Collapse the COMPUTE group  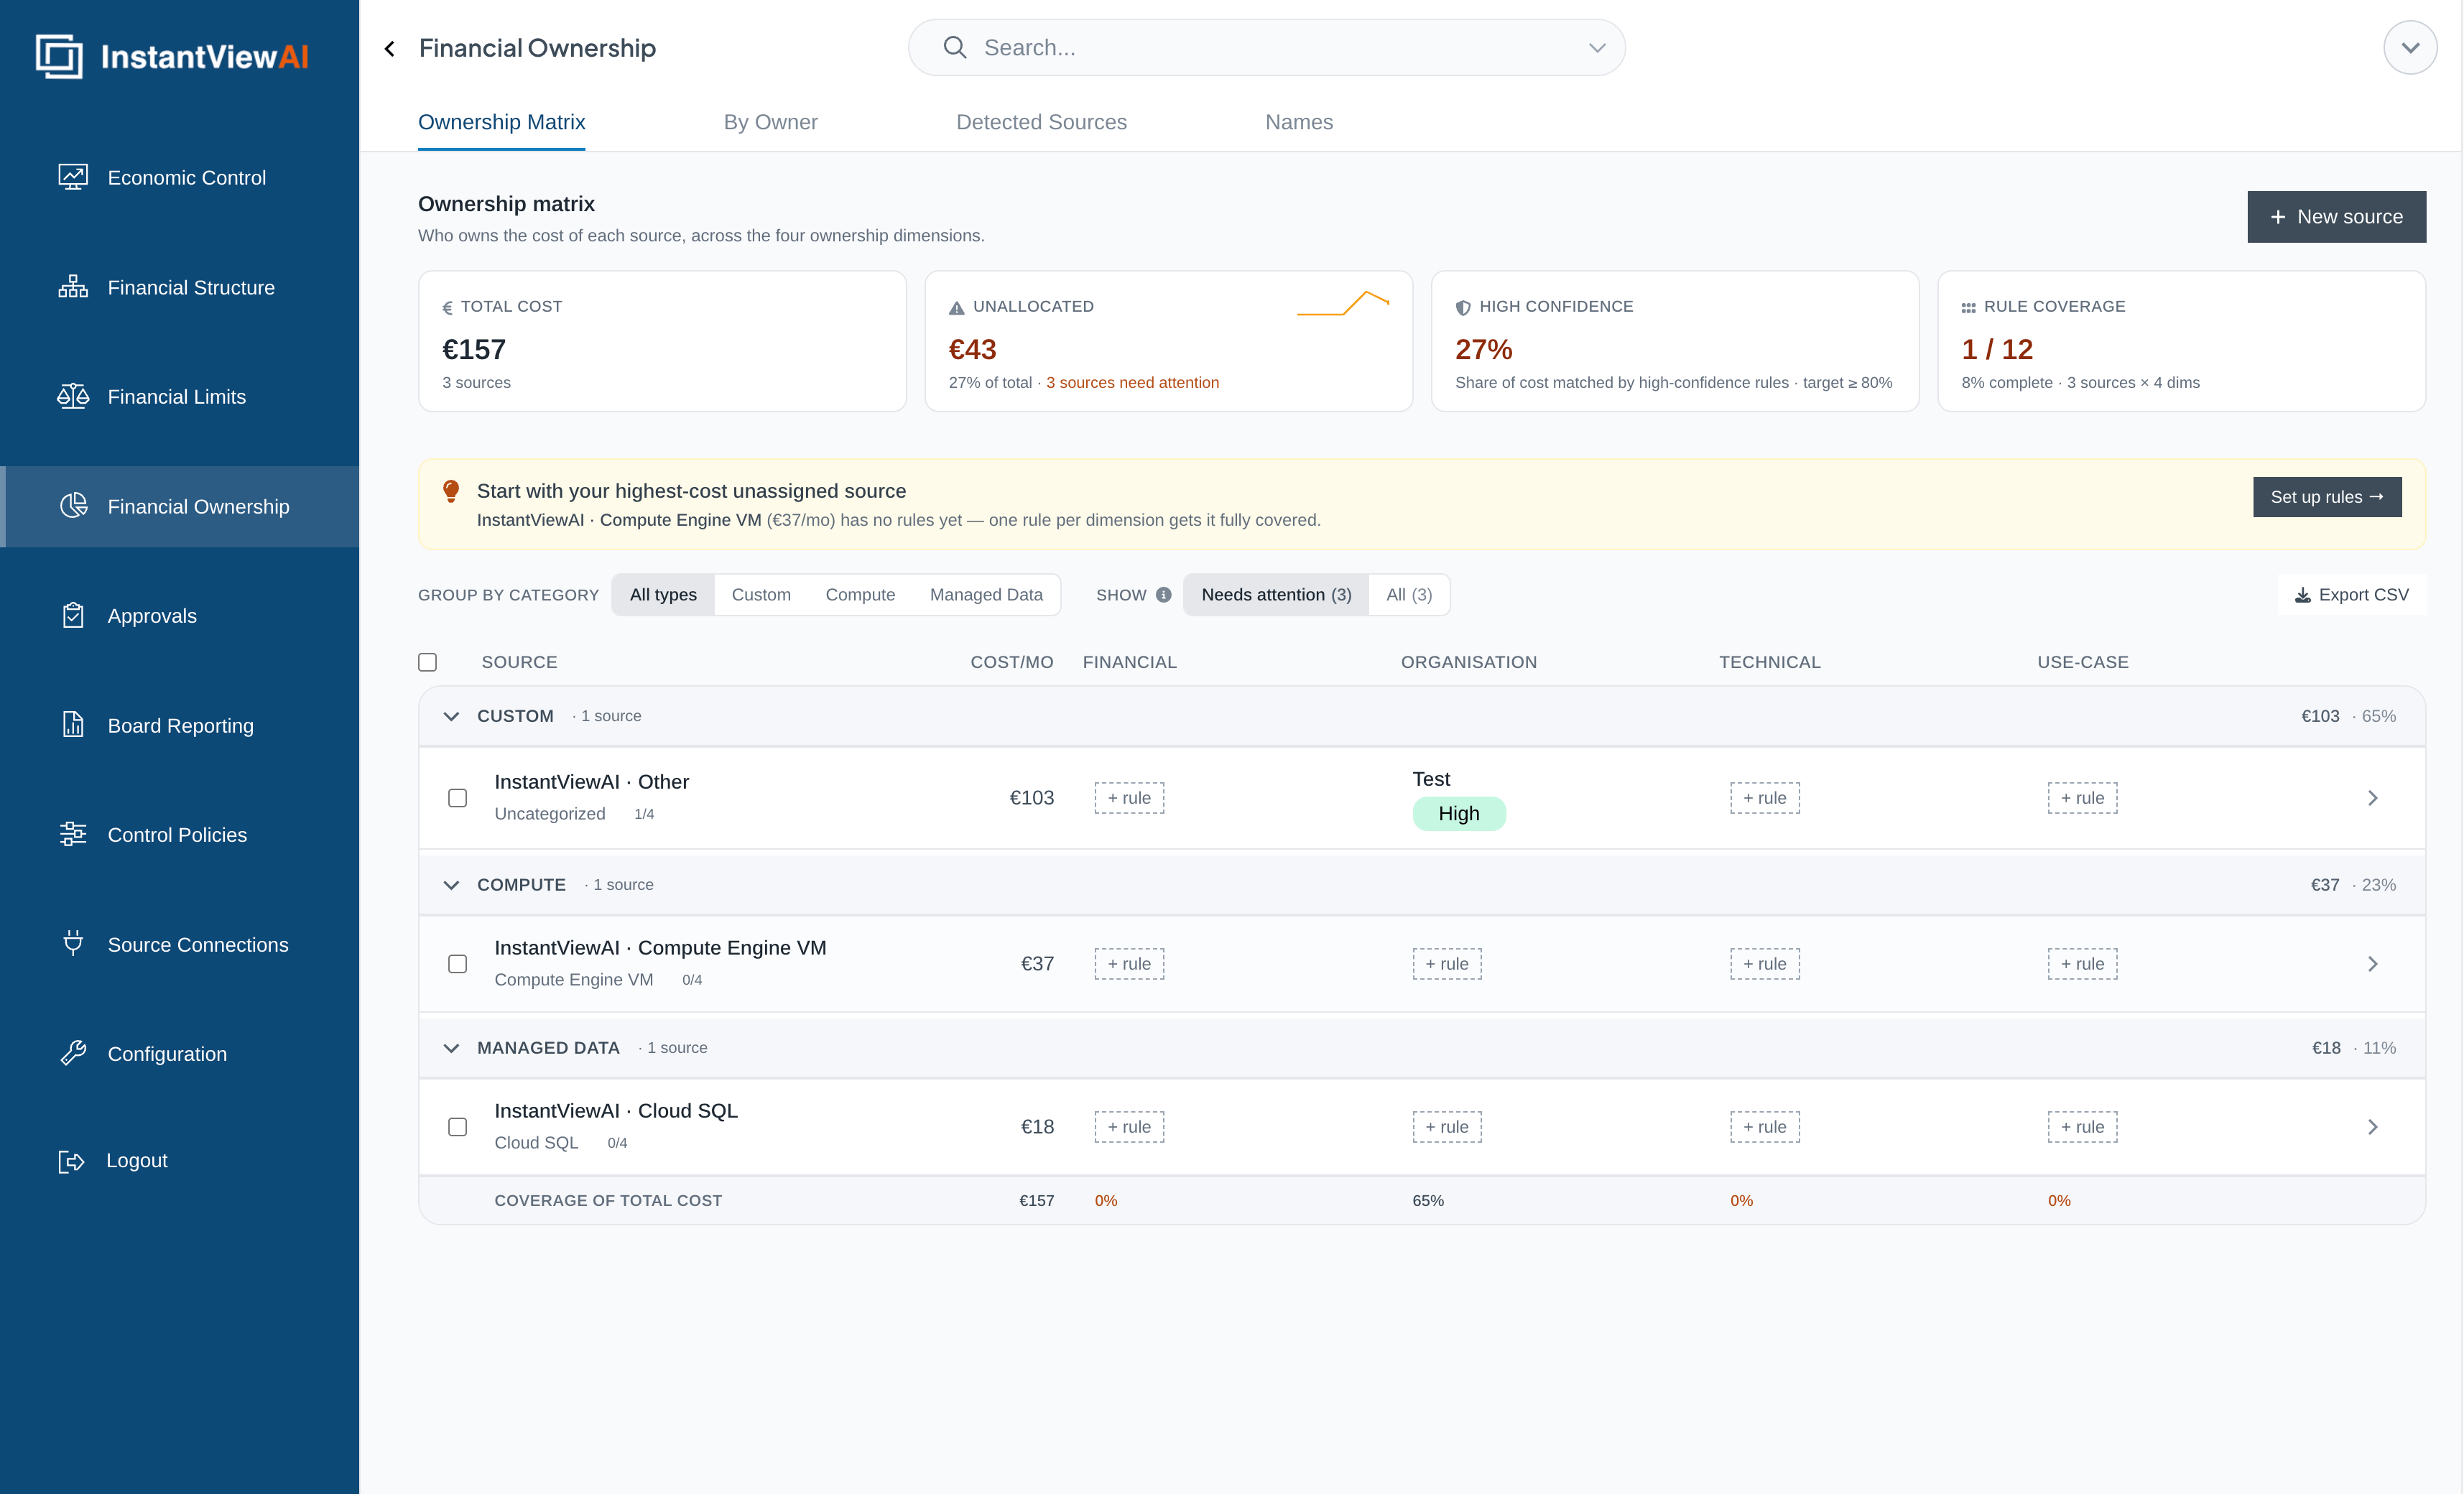[451, 885]
